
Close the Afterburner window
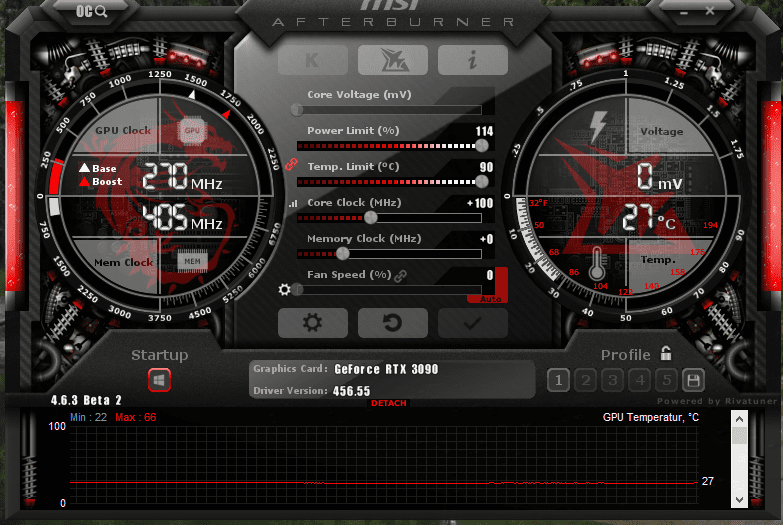click(710, 10)
